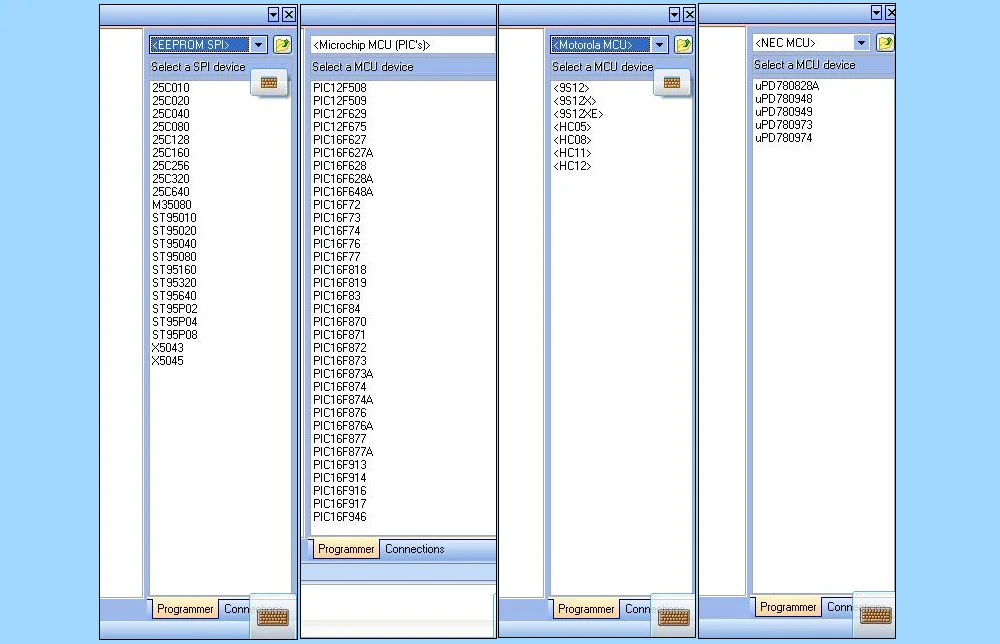Select X5045 in the SPI device list
The height and width of the screenshot is (644, 1000).
[168, 361]
